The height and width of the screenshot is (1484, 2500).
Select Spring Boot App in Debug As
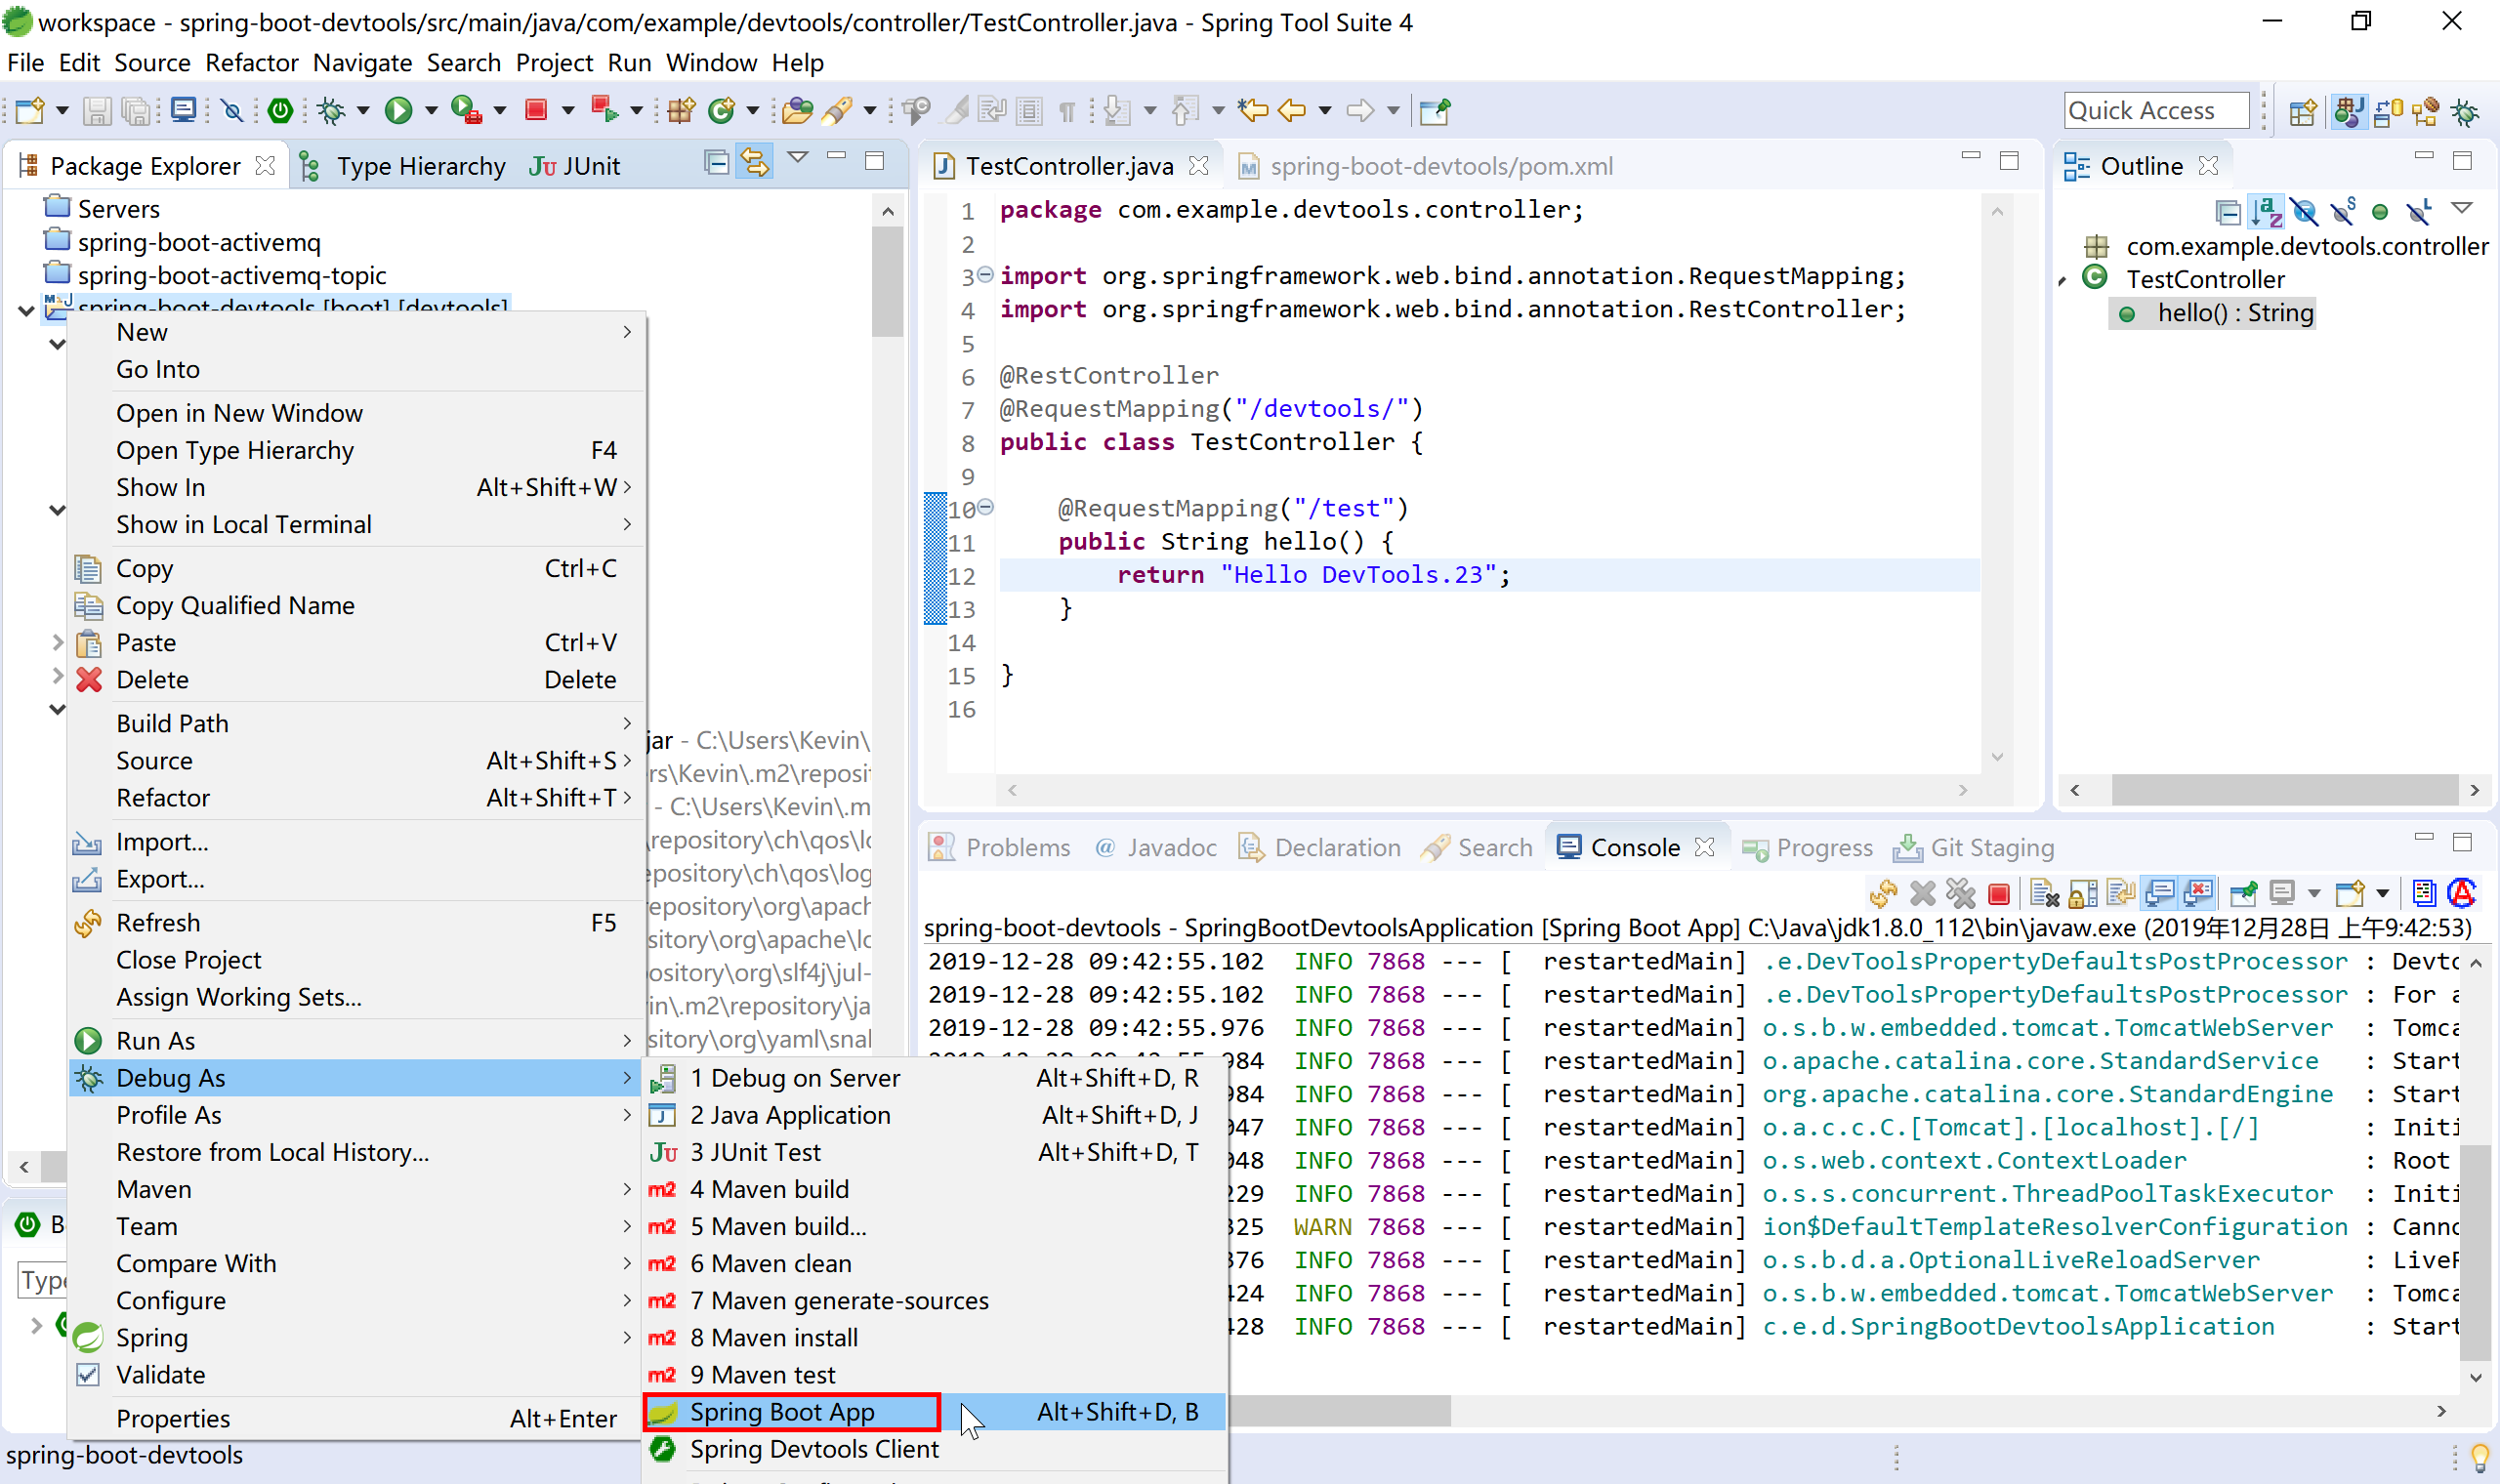pyautogui.click(x=782, y=1411)
